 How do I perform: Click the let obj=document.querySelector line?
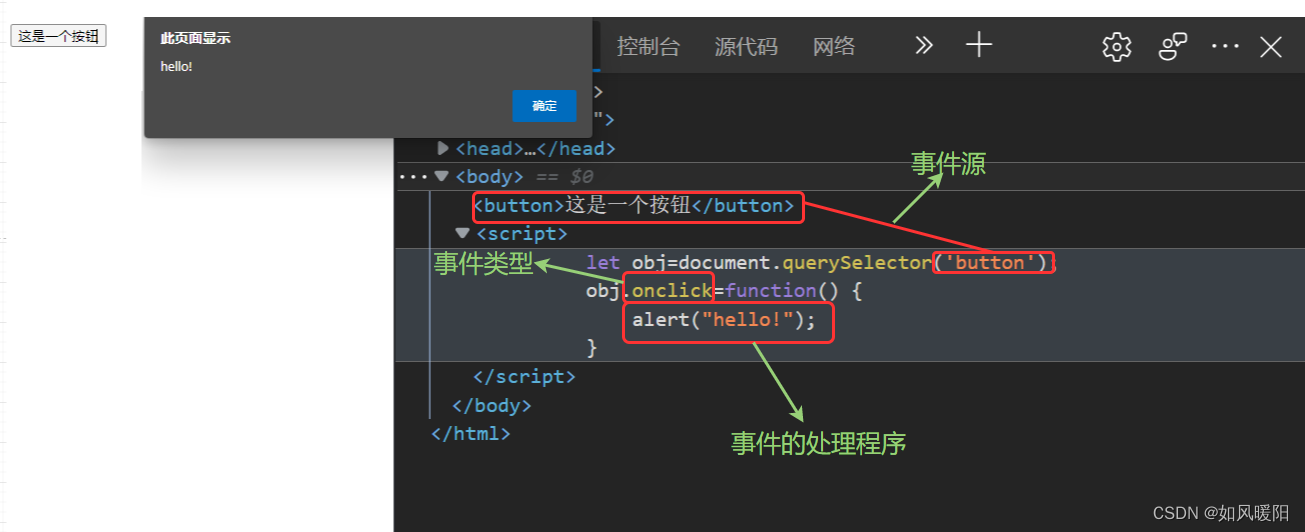click(x=821, y=263)
